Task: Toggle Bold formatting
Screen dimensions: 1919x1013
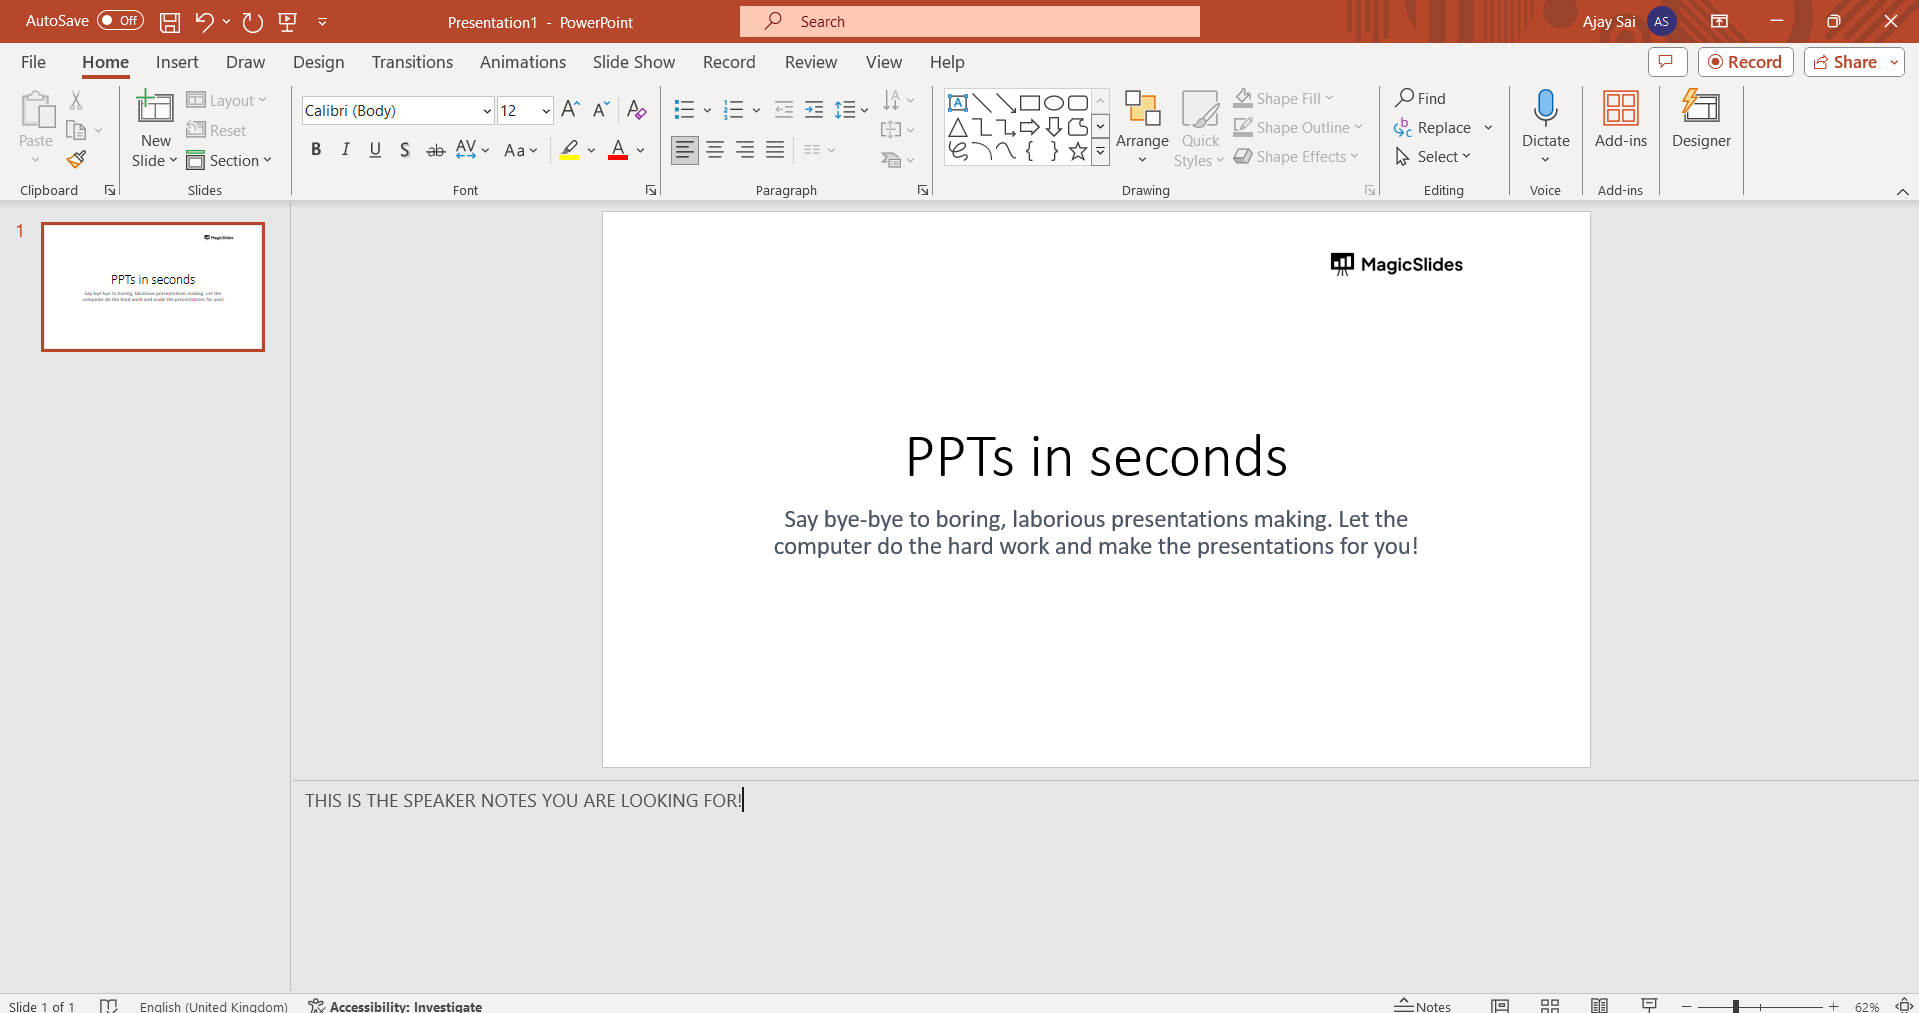Action: (316, 150)
